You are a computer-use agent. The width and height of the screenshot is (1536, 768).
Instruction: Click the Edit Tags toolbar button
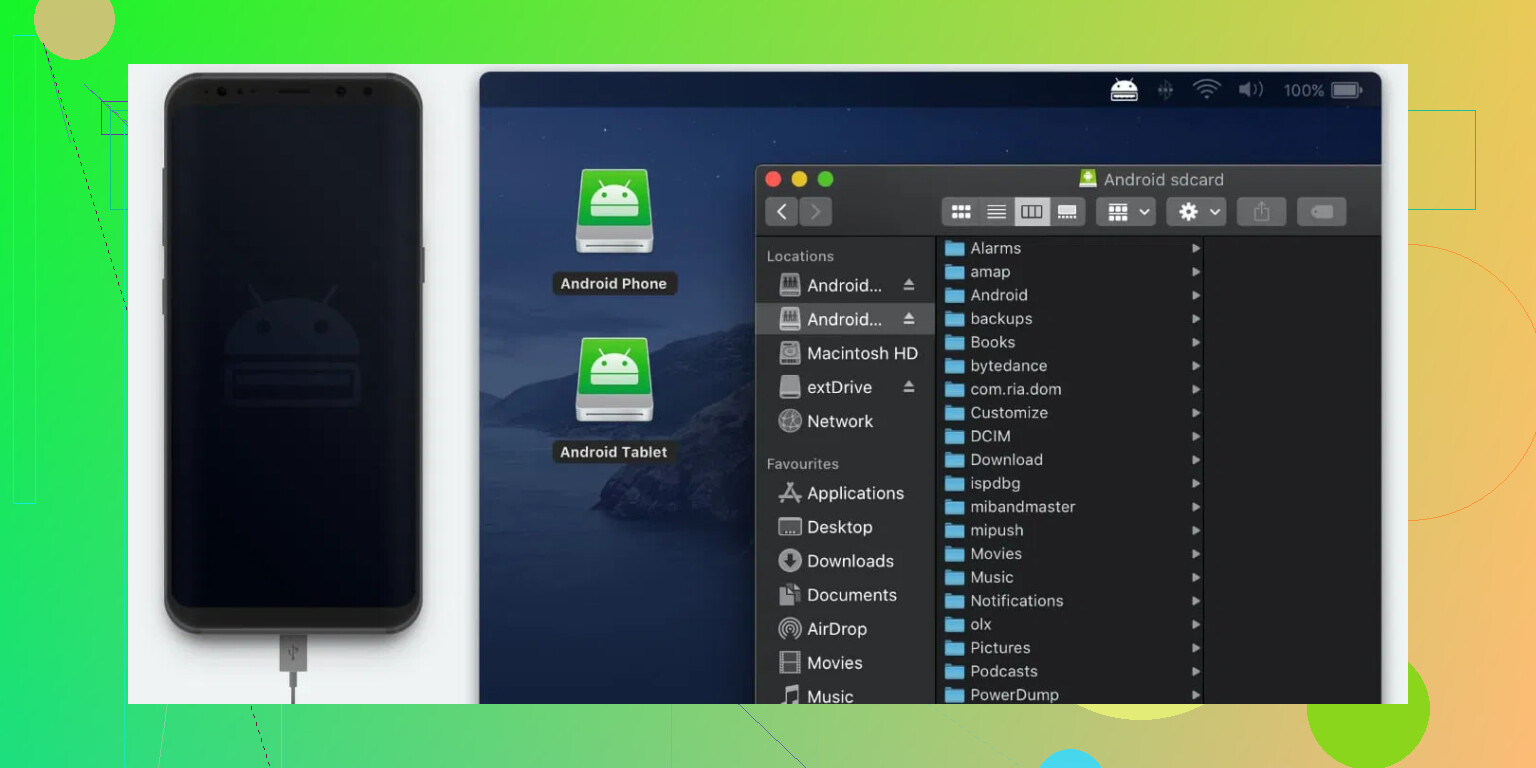tap(1321, 211)
